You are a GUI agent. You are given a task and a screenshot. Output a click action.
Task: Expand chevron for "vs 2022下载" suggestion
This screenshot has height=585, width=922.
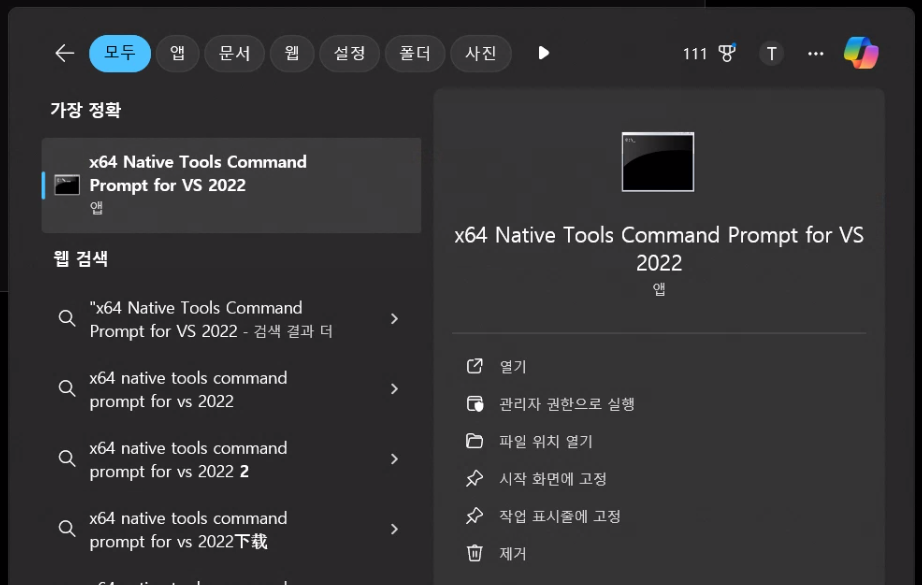click(x=395, y=529)
